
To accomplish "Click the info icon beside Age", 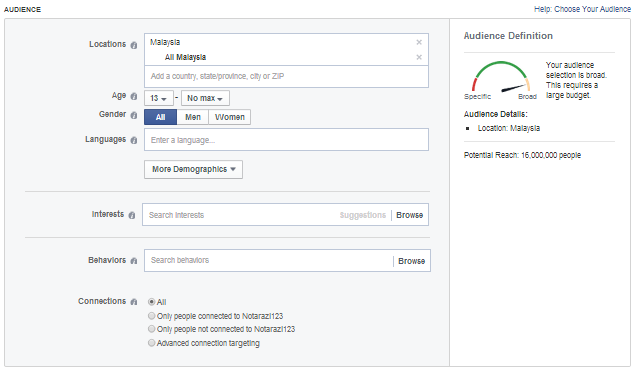I will [x=134, y=96].
